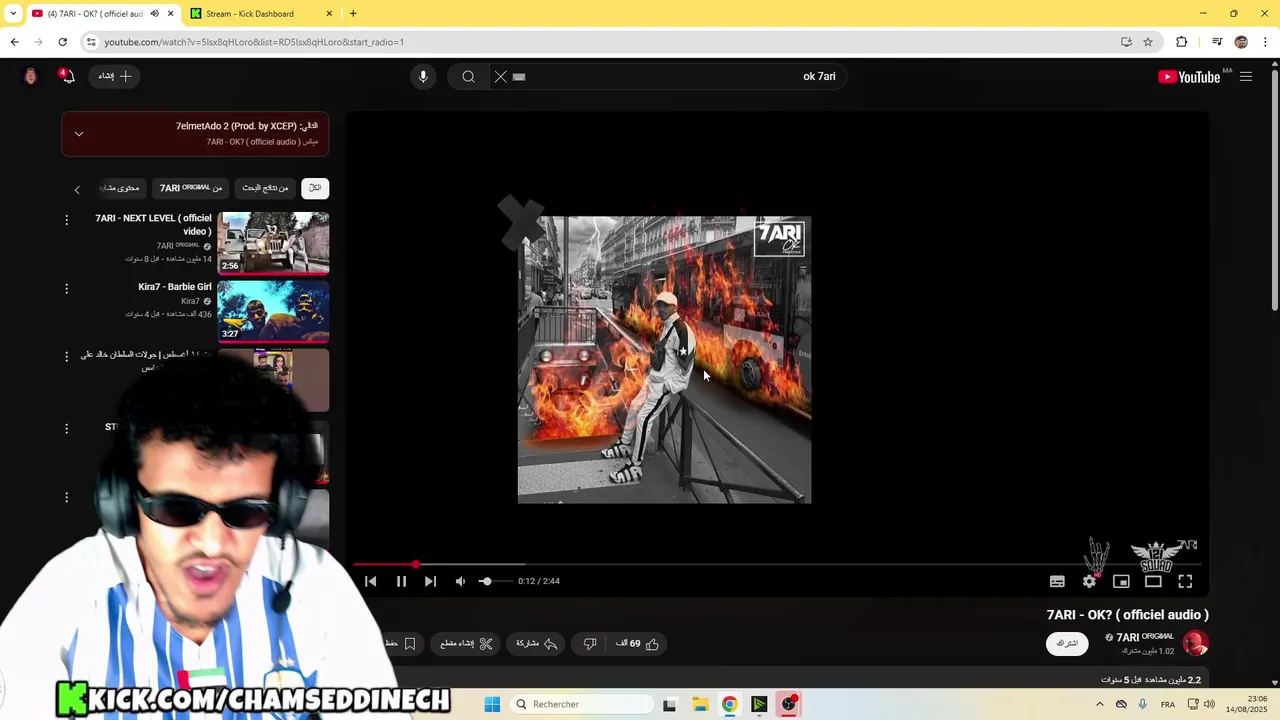Click the search magnifier icon
Viewport: 1280px width, 720px height.
coord(468,76)
